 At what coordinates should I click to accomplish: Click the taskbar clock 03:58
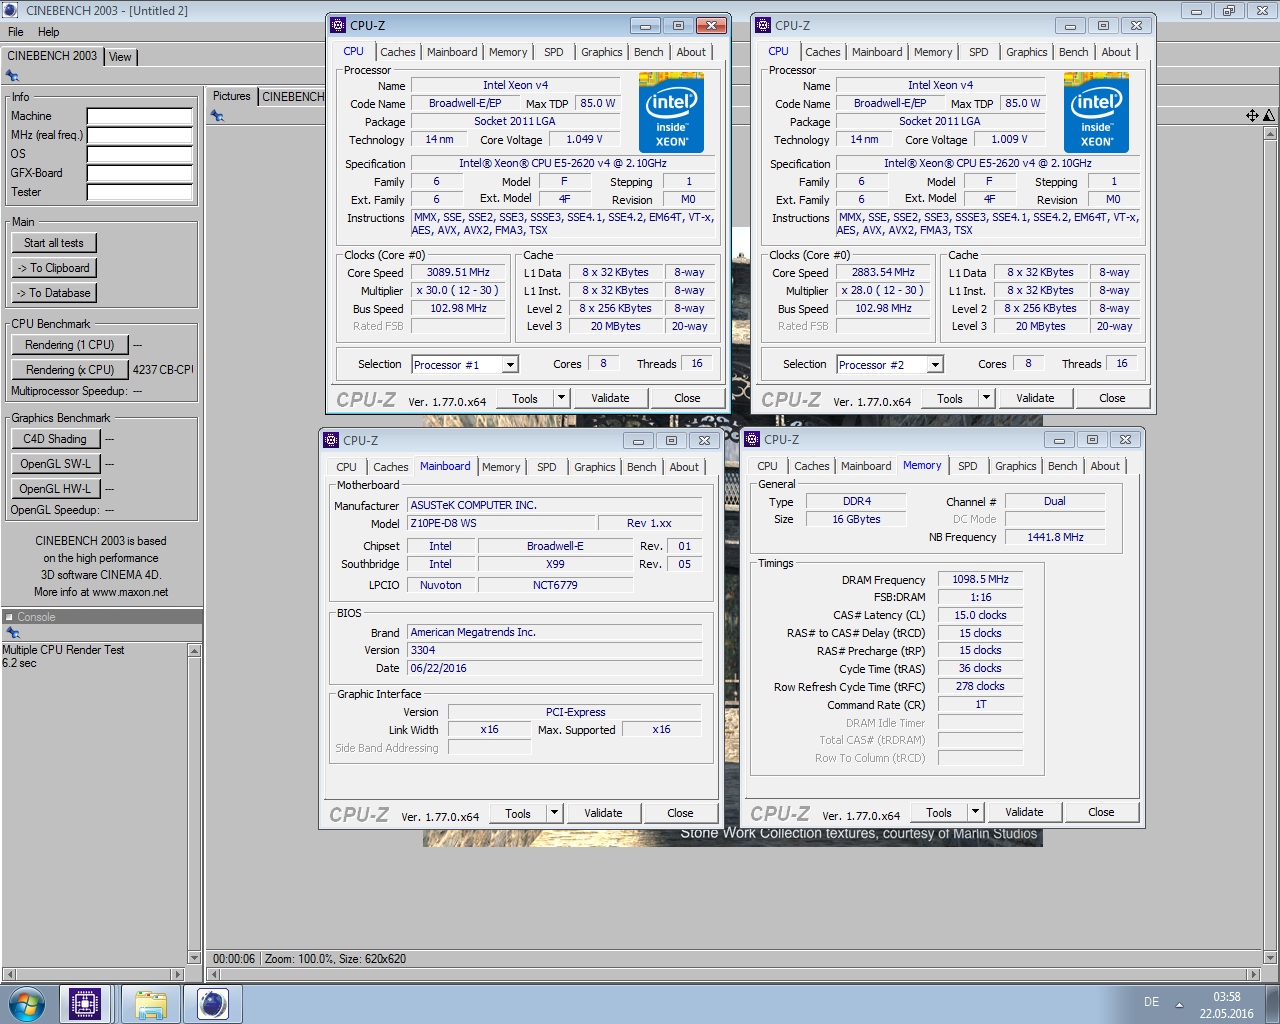[x=1227, y=997]
